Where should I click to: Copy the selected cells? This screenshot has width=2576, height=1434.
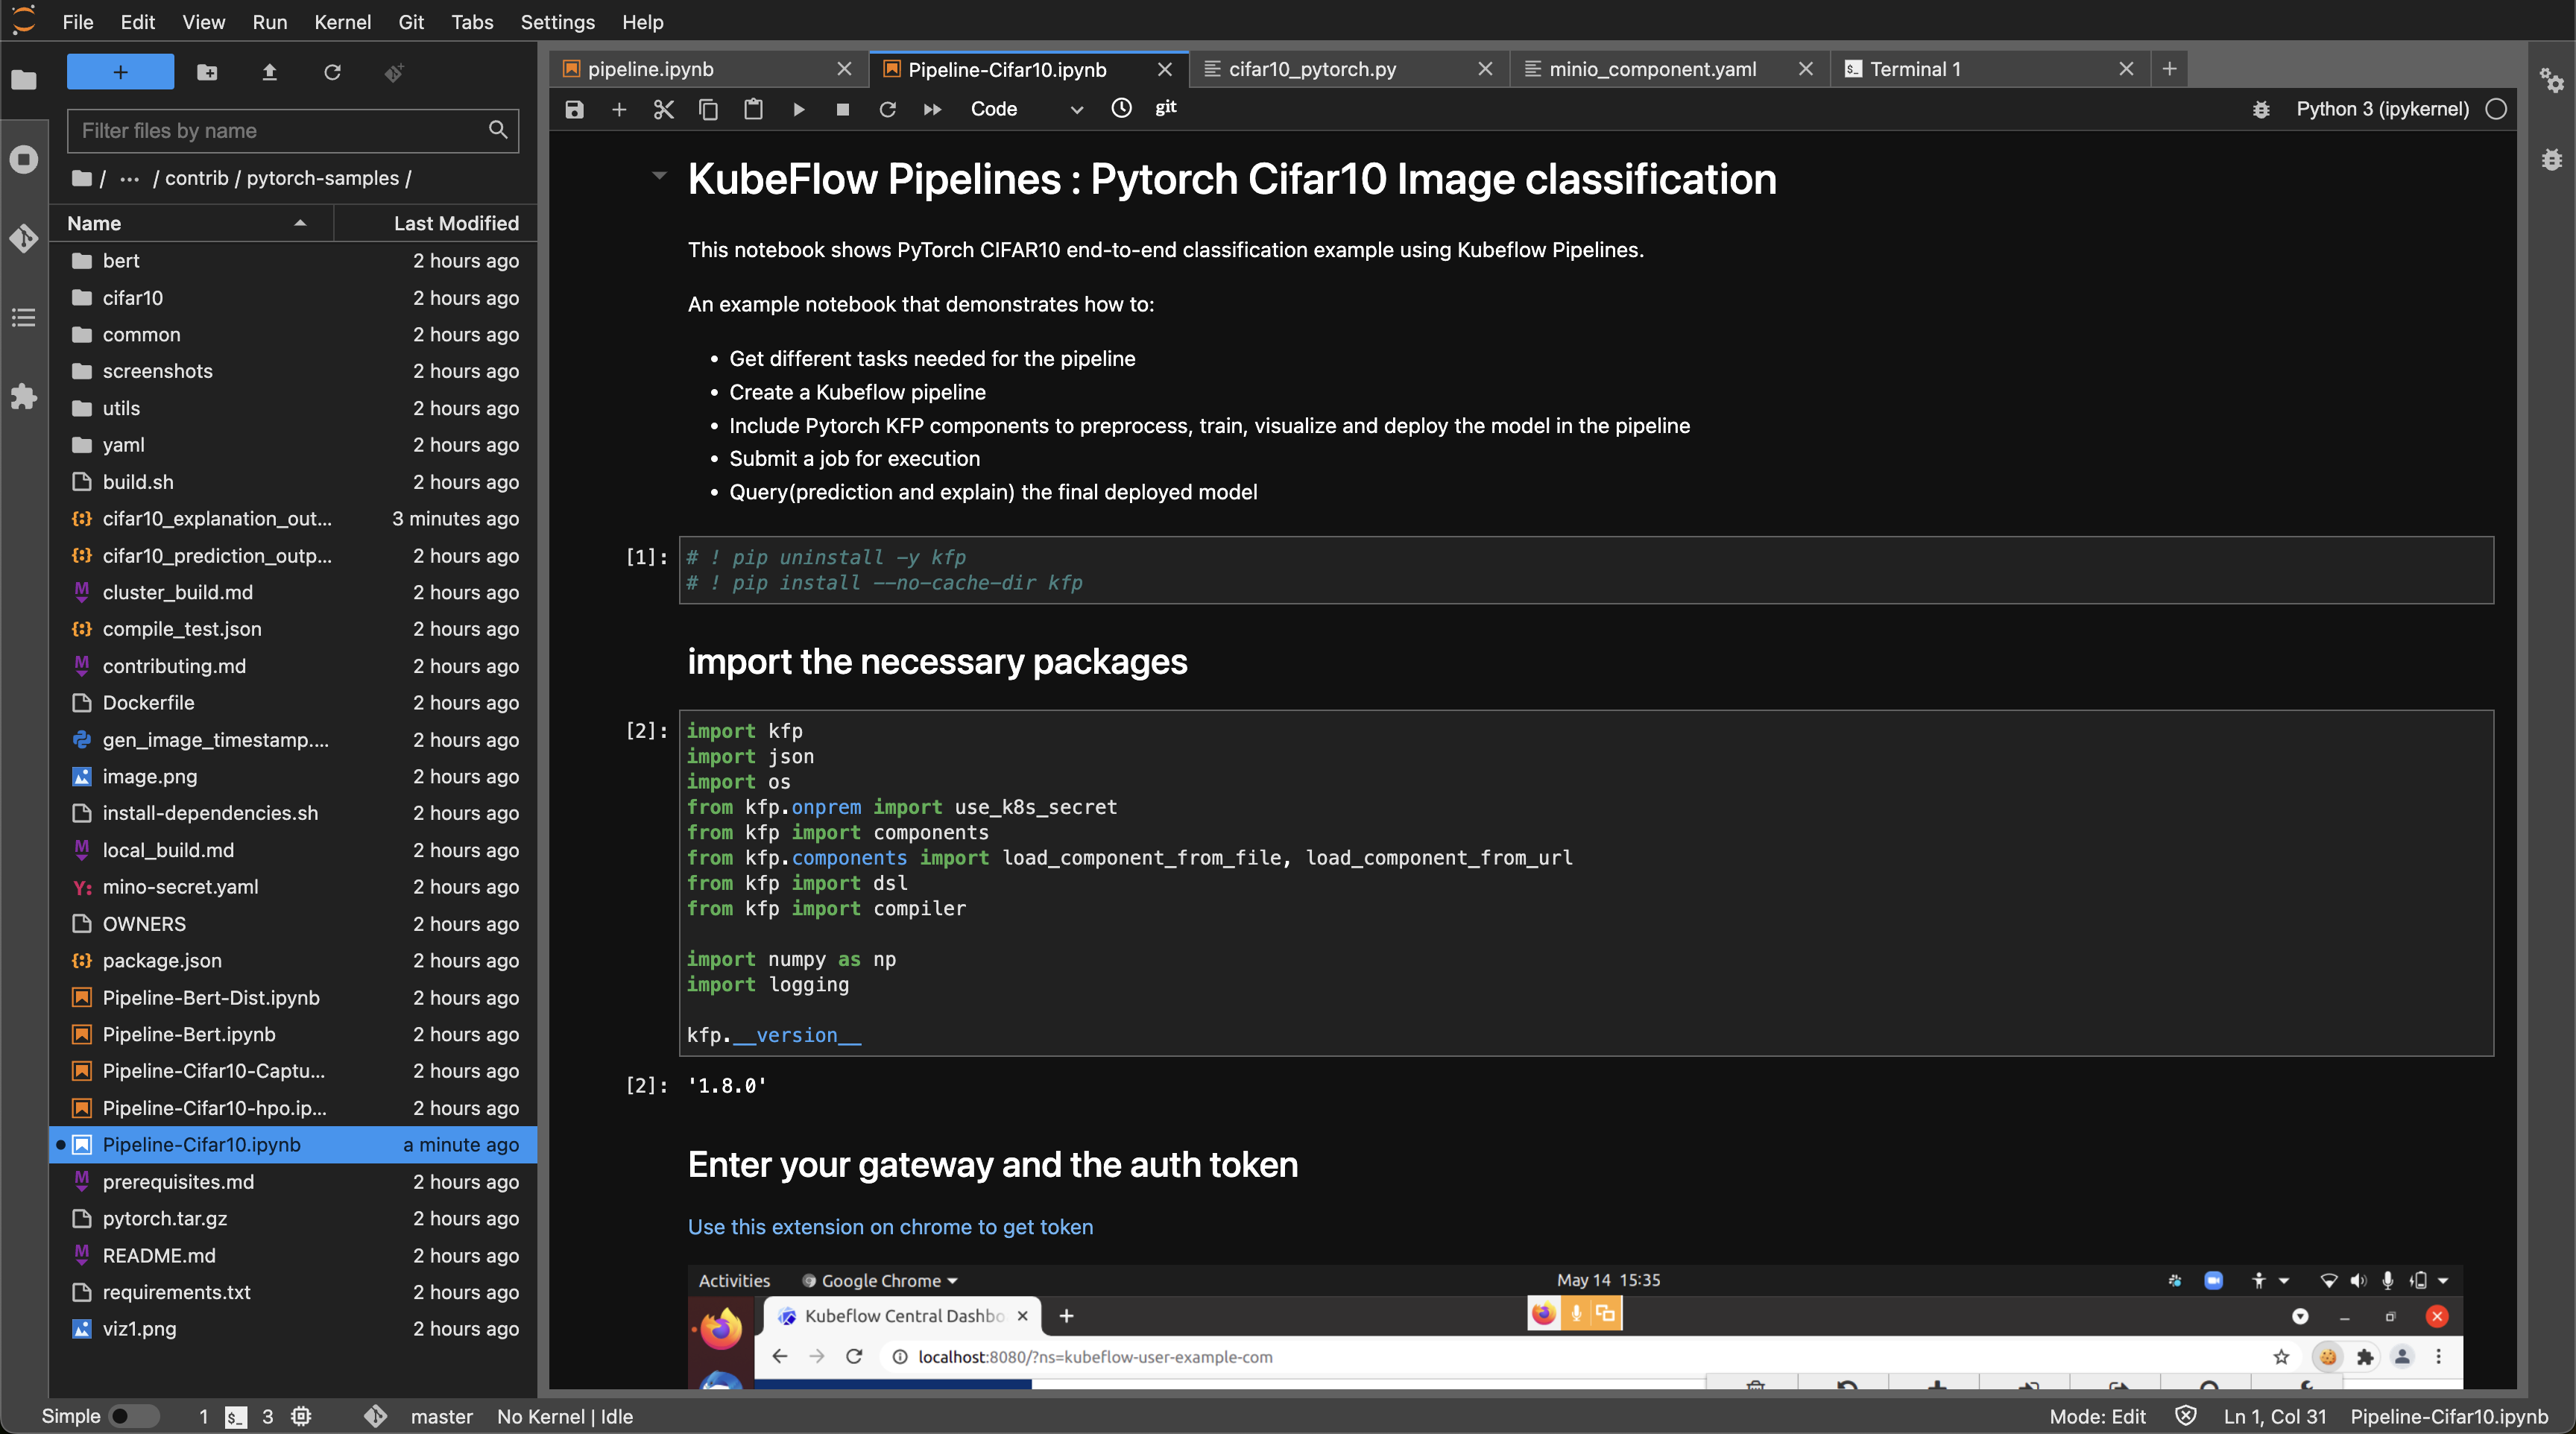pyautogui.click(x=708, y=109)
